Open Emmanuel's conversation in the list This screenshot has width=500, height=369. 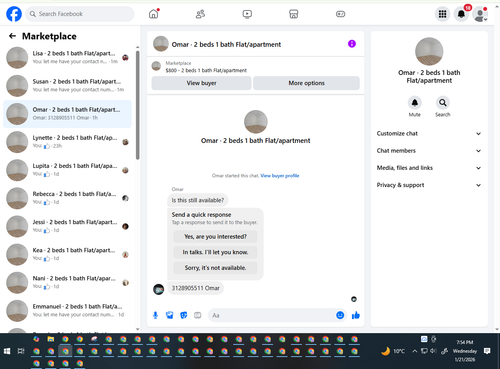(67, 311)
